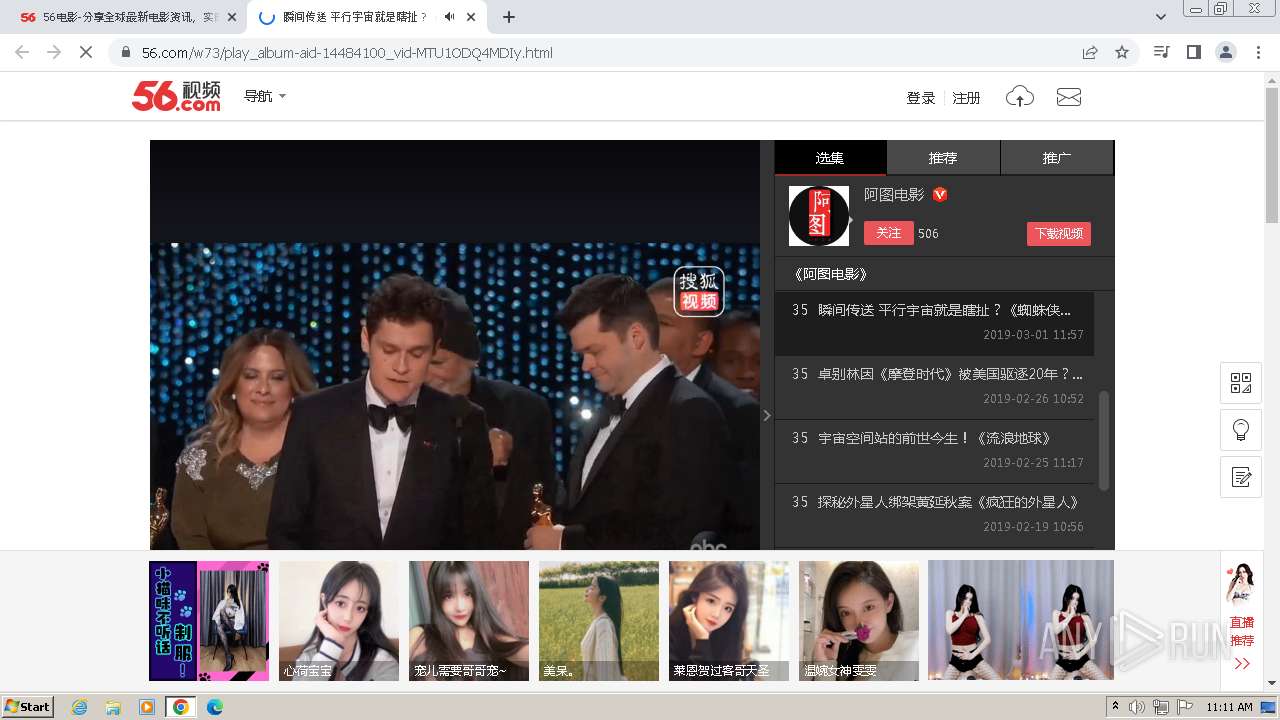Viewport: 1280px width, 720px height.
Task: Stop loading the page
Action: pos(86,52)
